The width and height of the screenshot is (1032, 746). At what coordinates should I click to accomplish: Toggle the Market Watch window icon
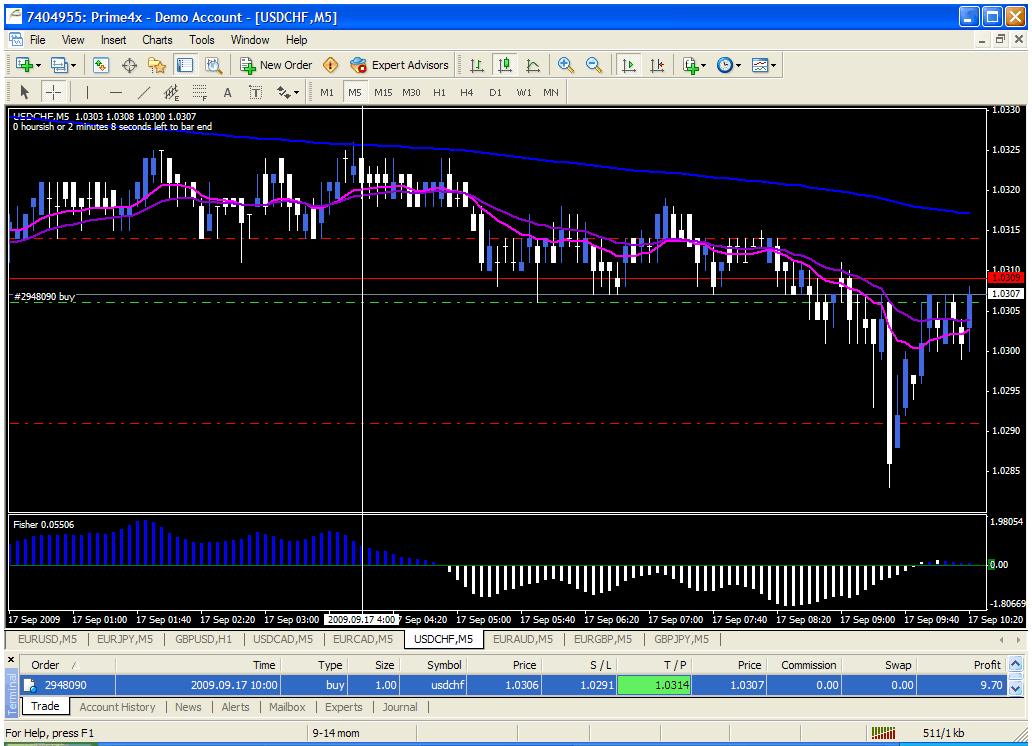(101, 65)
